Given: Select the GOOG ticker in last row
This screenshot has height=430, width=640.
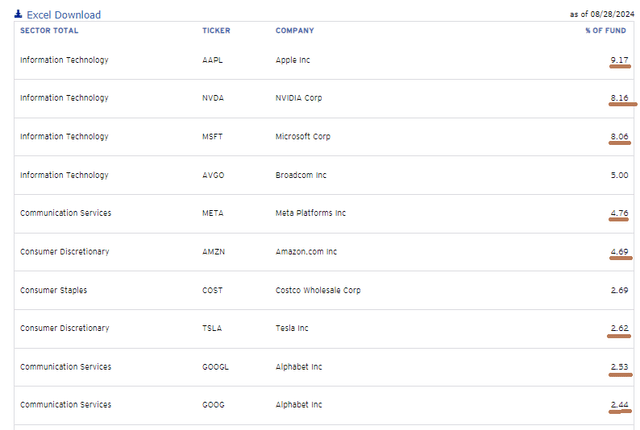Looking at the screenshot, I should (213, 405).
